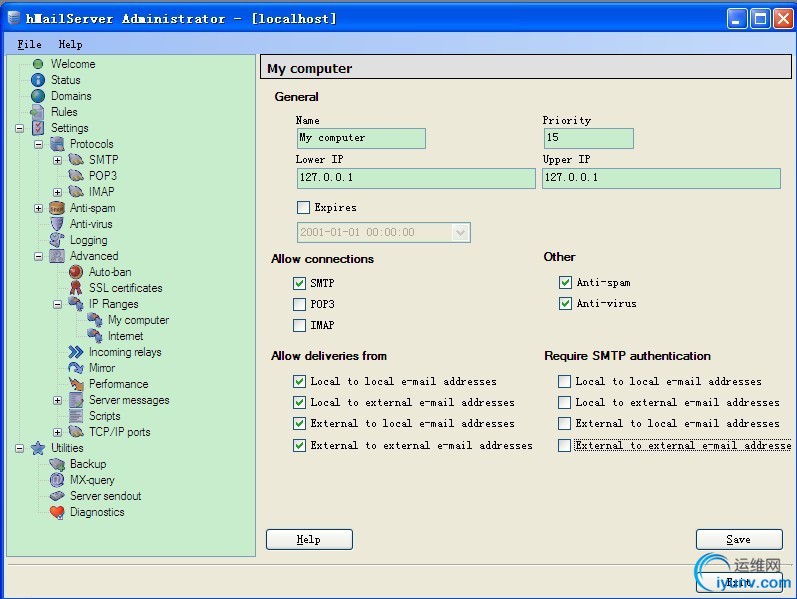Click the Server messages icon

(x=76, y=400)
